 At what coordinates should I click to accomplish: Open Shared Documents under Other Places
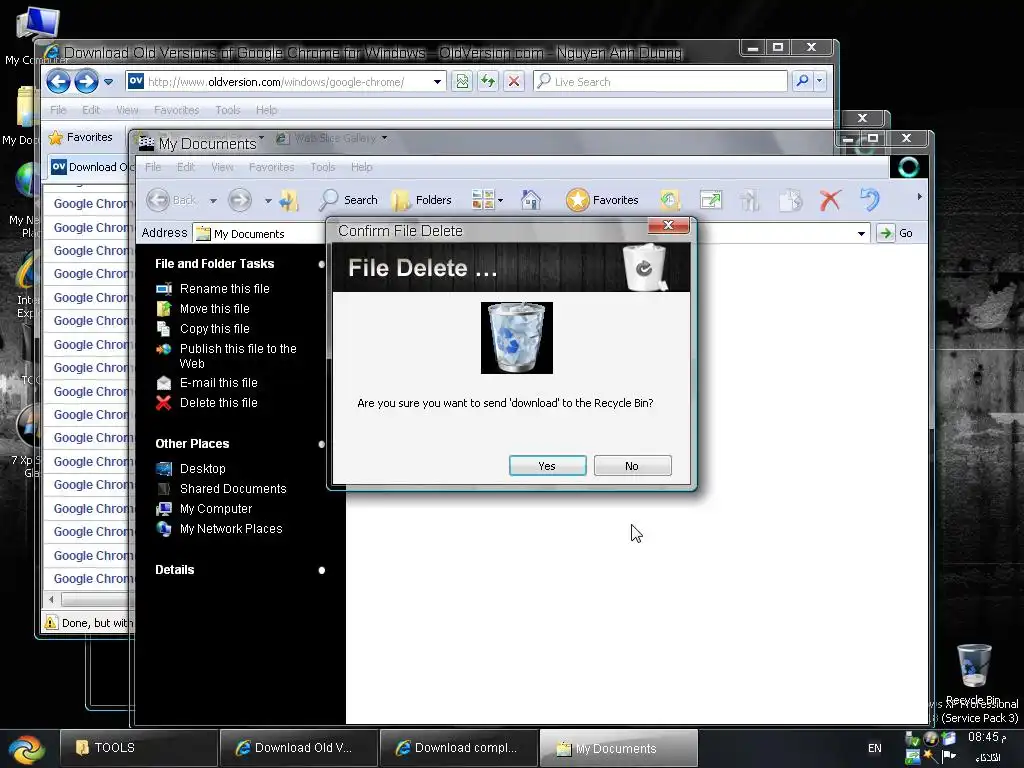tap(232, 488)
